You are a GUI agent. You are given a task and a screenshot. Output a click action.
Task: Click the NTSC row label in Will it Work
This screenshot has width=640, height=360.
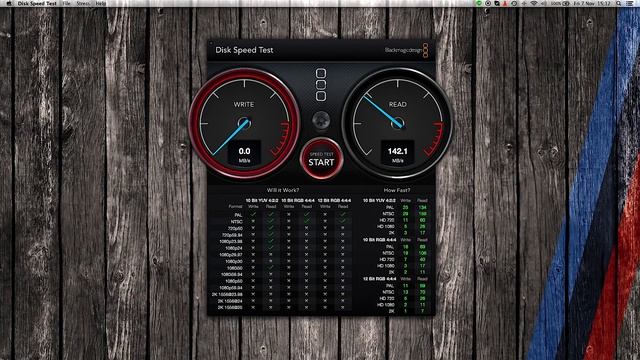click(x=236, y=222)
